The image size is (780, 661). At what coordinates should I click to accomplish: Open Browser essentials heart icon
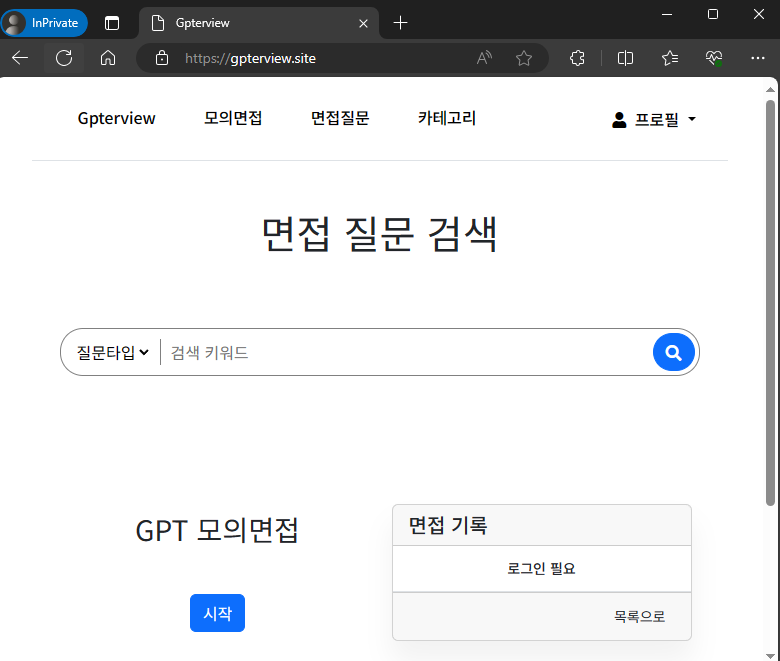pos(714,58)
